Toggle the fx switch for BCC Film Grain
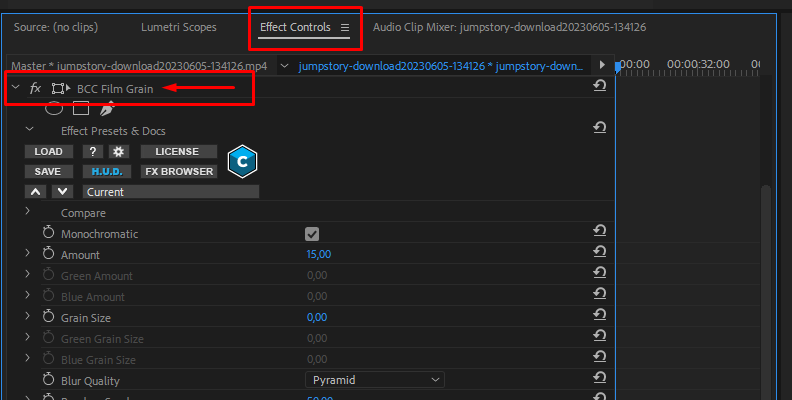 (x=35, y=88)
